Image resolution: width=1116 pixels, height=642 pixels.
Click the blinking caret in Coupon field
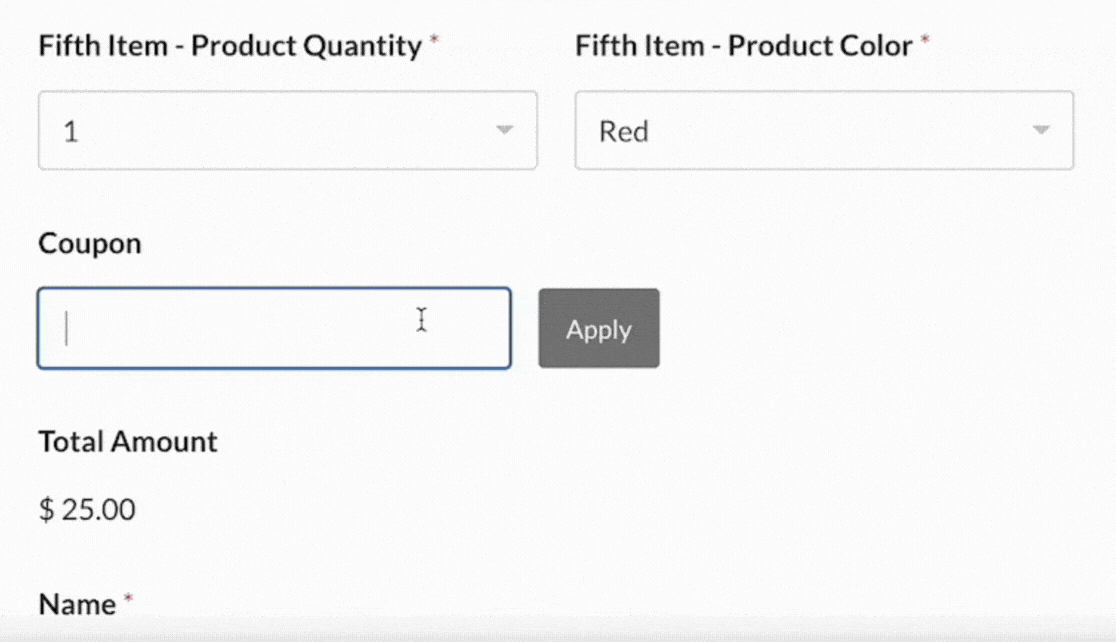click(x=66, y=328)
